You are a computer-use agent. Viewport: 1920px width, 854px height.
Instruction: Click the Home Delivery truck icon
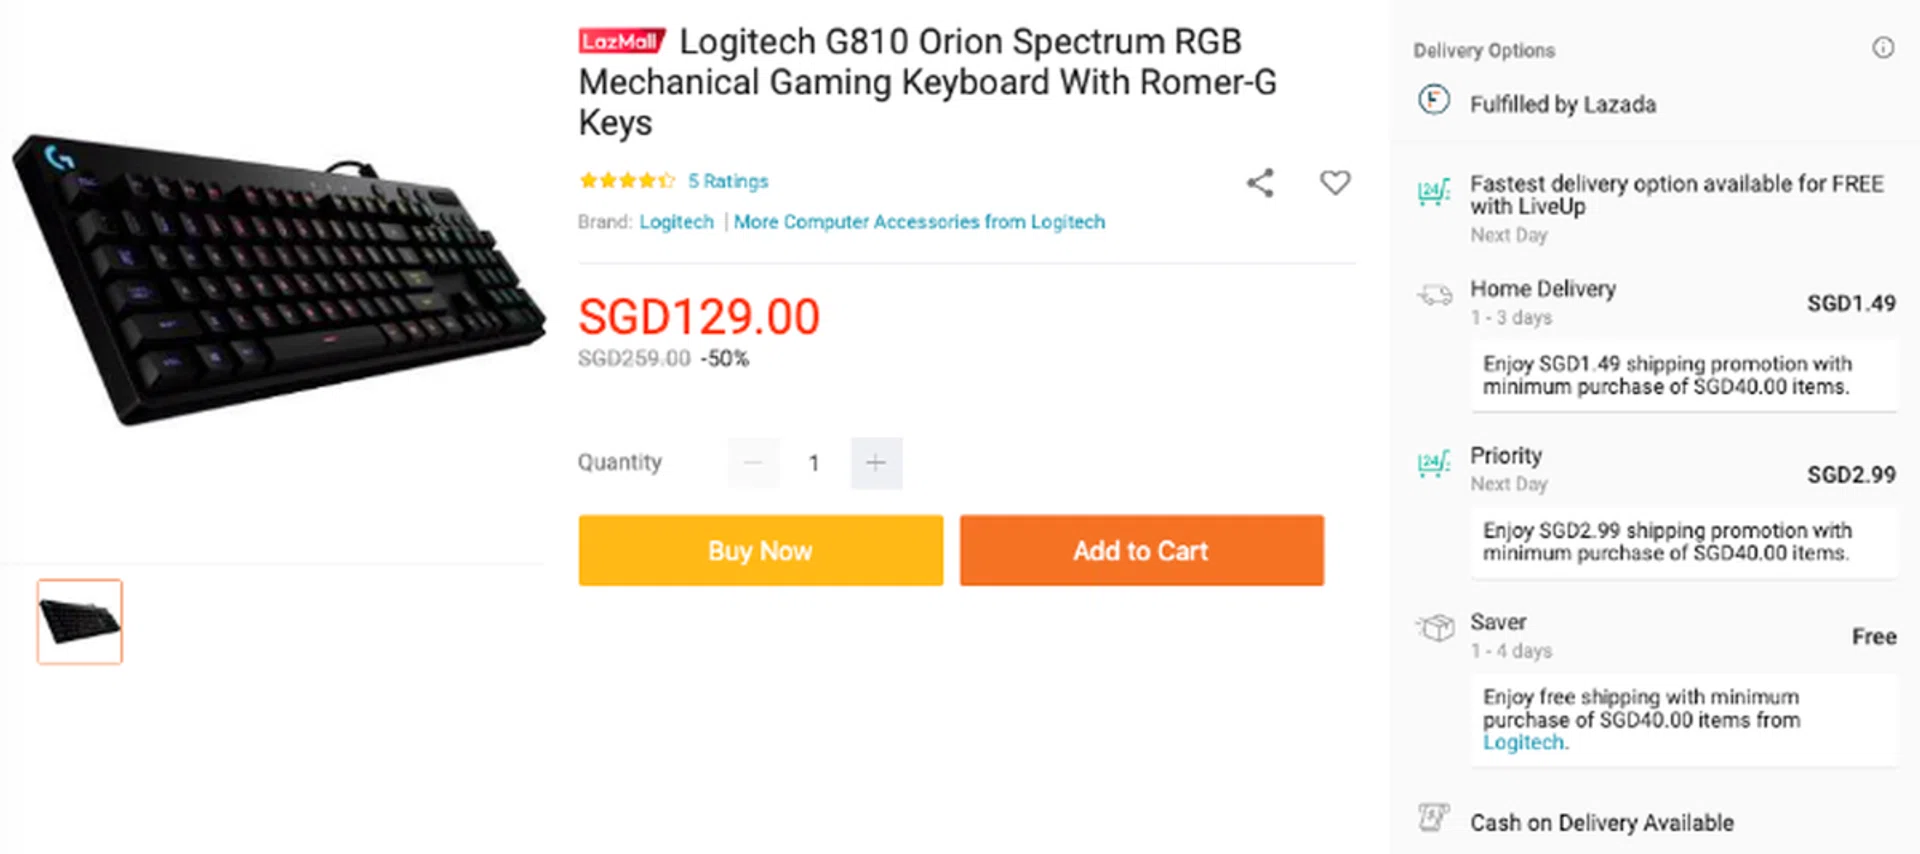click(1435, 295)
